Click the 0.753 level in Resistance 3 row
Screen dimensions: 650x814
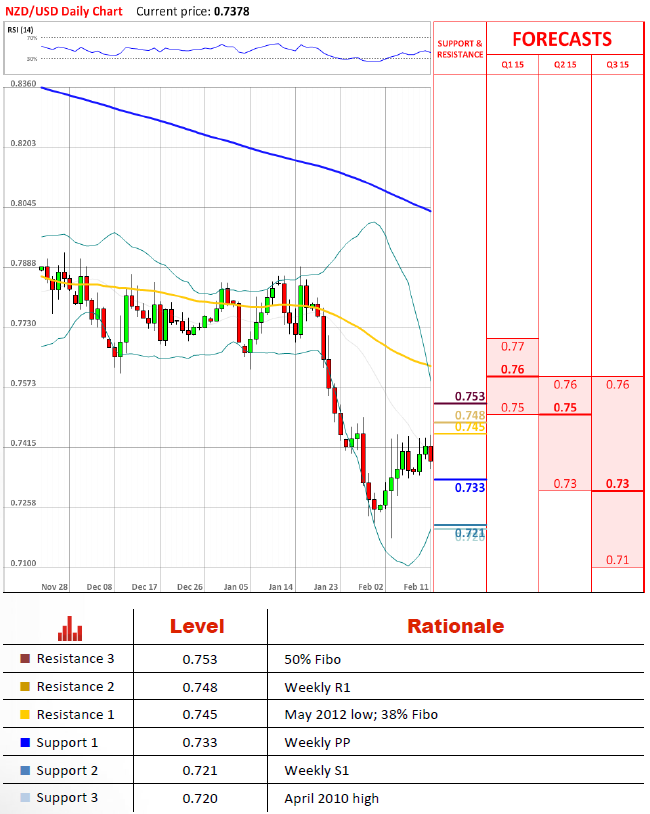coord(200,660)
